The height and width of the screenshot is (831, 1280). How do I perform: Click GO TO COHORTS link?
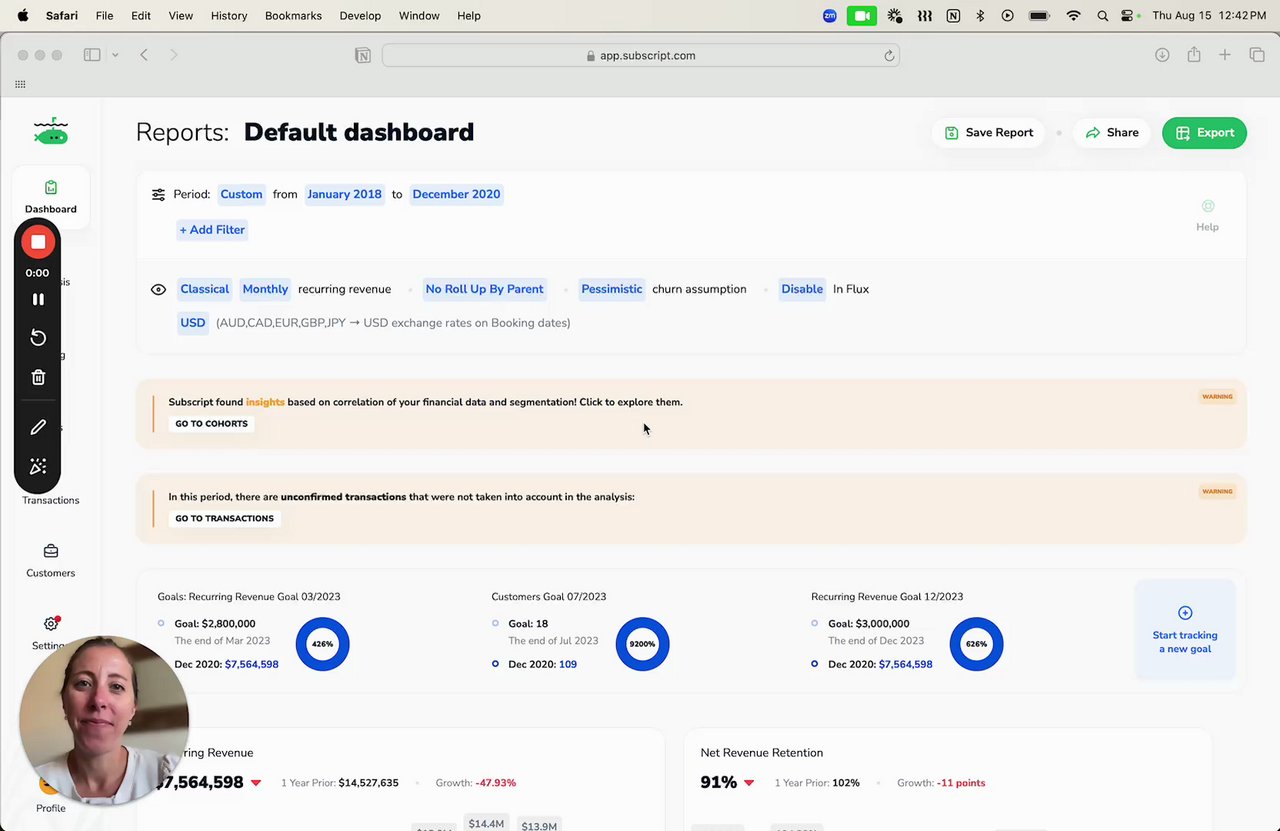coord(211,424)
